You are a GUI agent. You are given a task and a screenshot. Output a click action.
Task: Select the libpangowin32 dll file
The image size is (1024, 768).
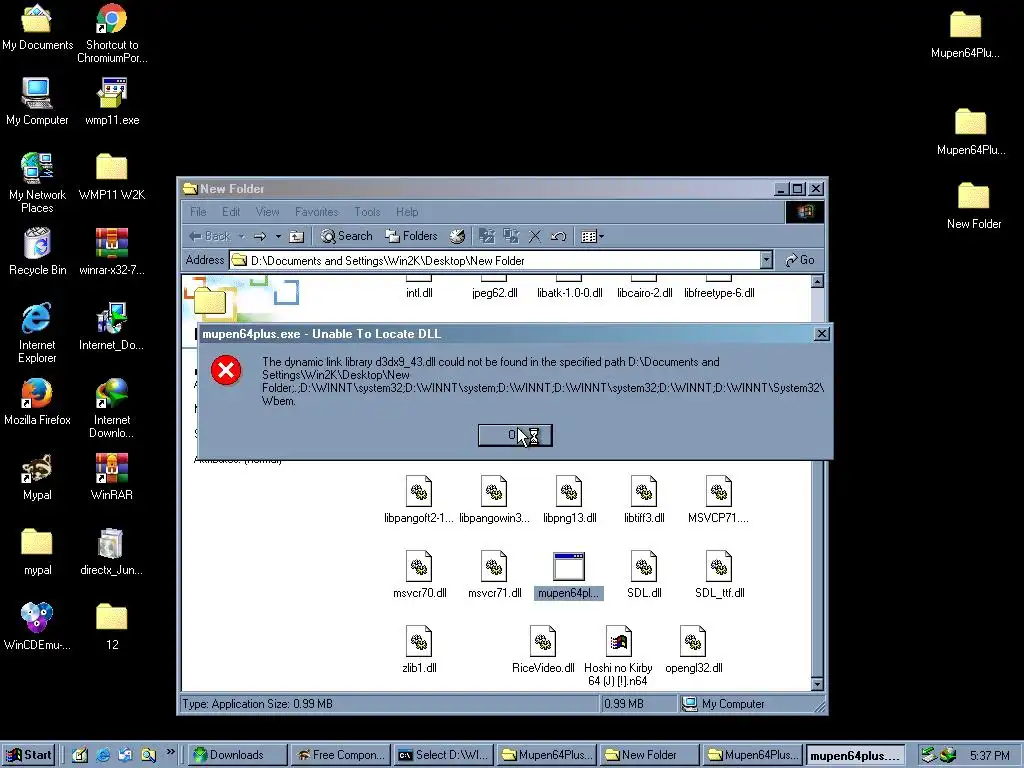[494, 500]
